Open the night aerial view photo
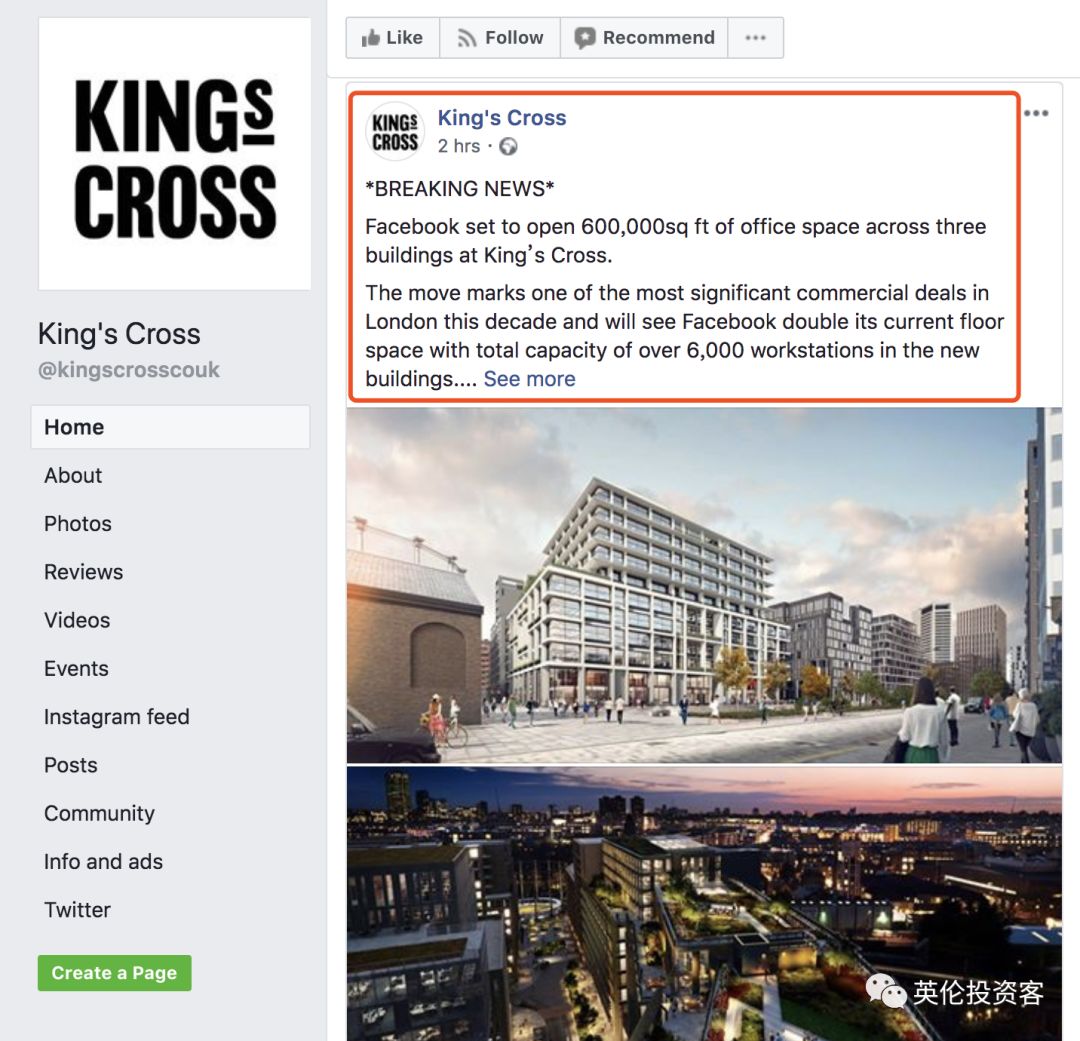This screenshot has height=1041, width=1080. (704, 903)
